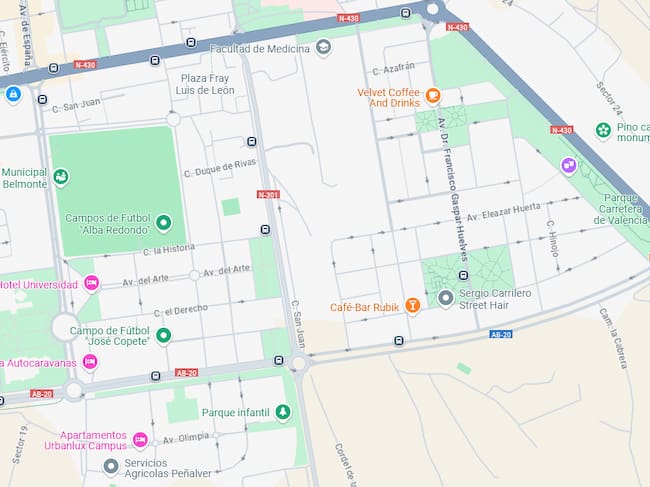
Task: Select the Municipal Belmonte swimming icon
Action: click(x=61, y=177)
